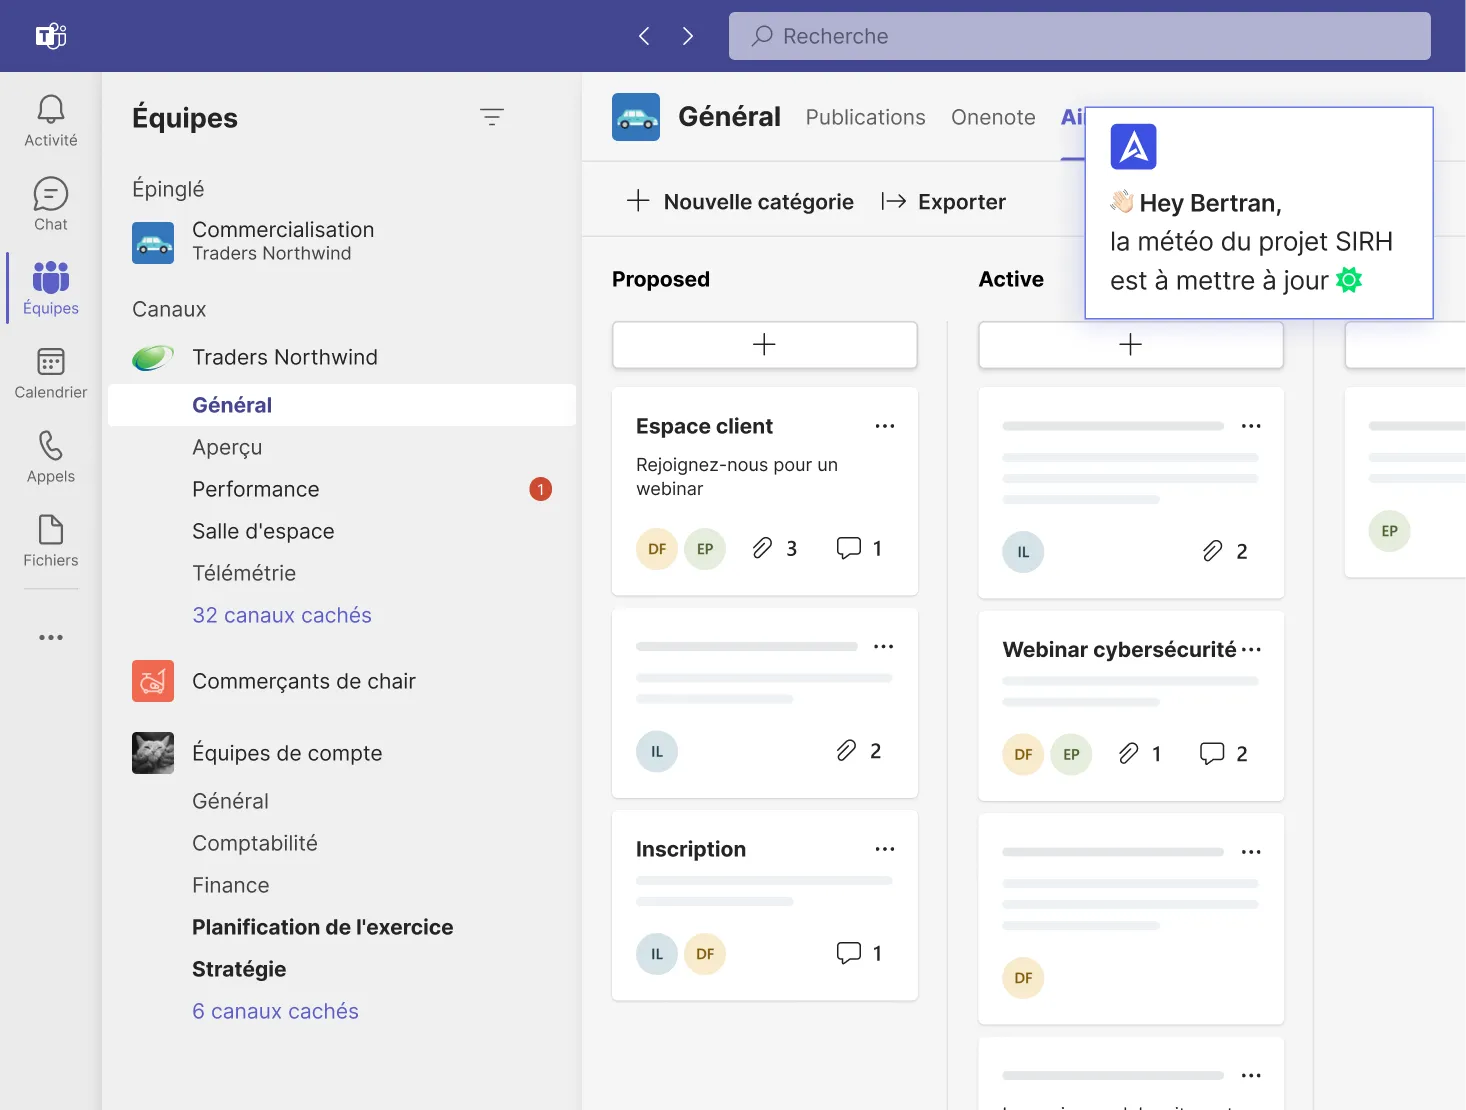The height and width of the screenshot is (1110, 1466).
Task: Open the Calendrier icon
Action: (51, 361)
